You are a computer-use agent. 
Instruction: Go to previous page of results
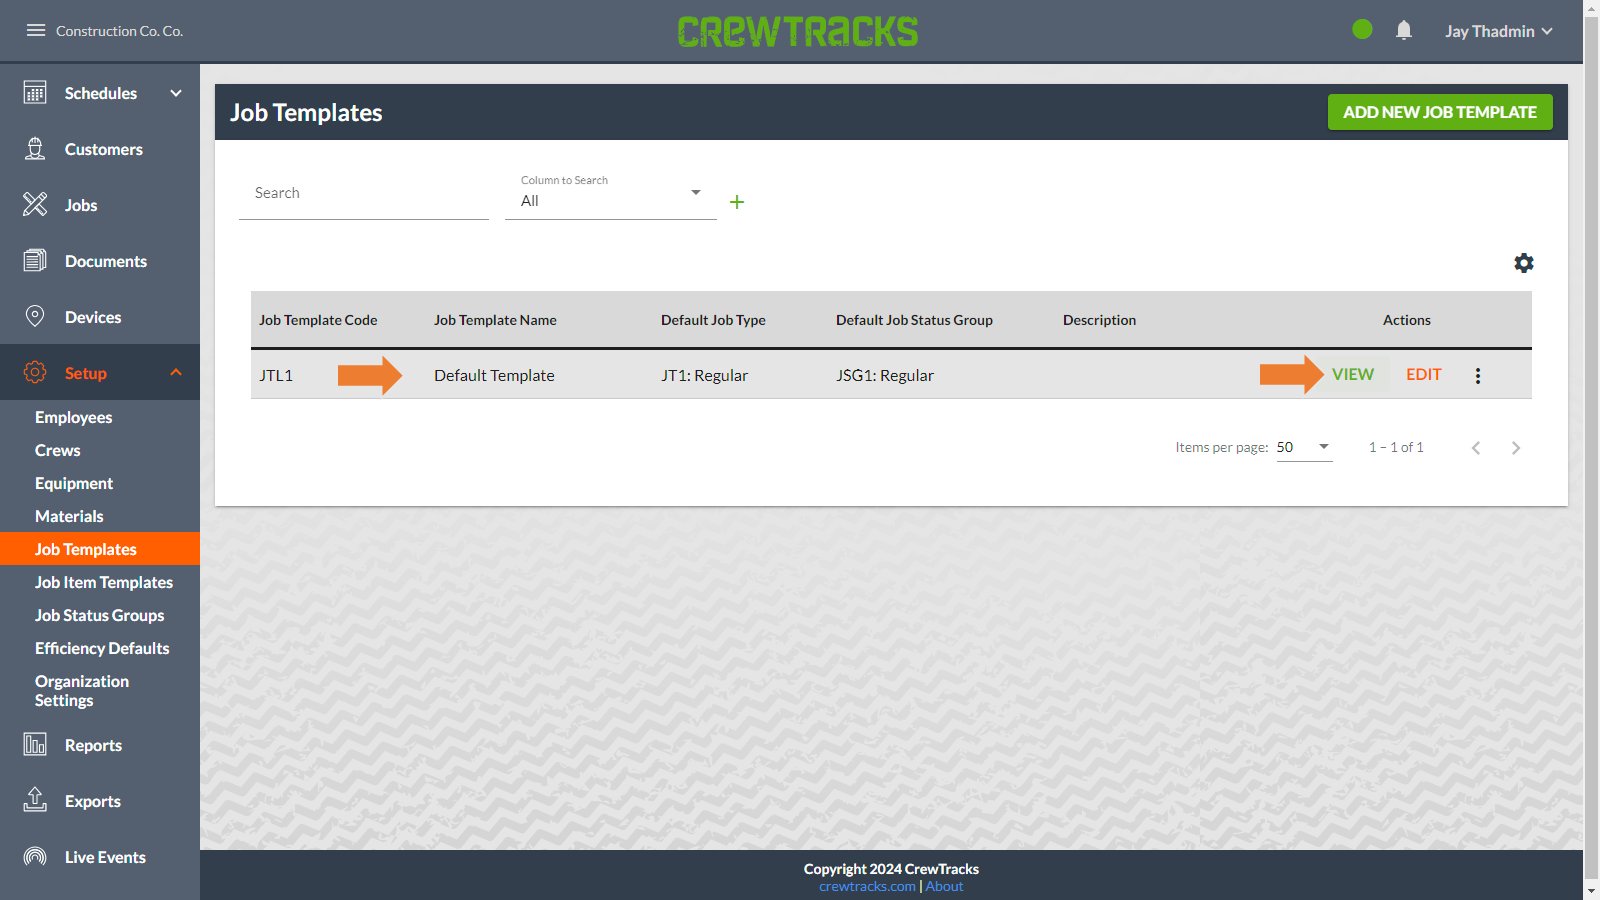coord(1476,448)
